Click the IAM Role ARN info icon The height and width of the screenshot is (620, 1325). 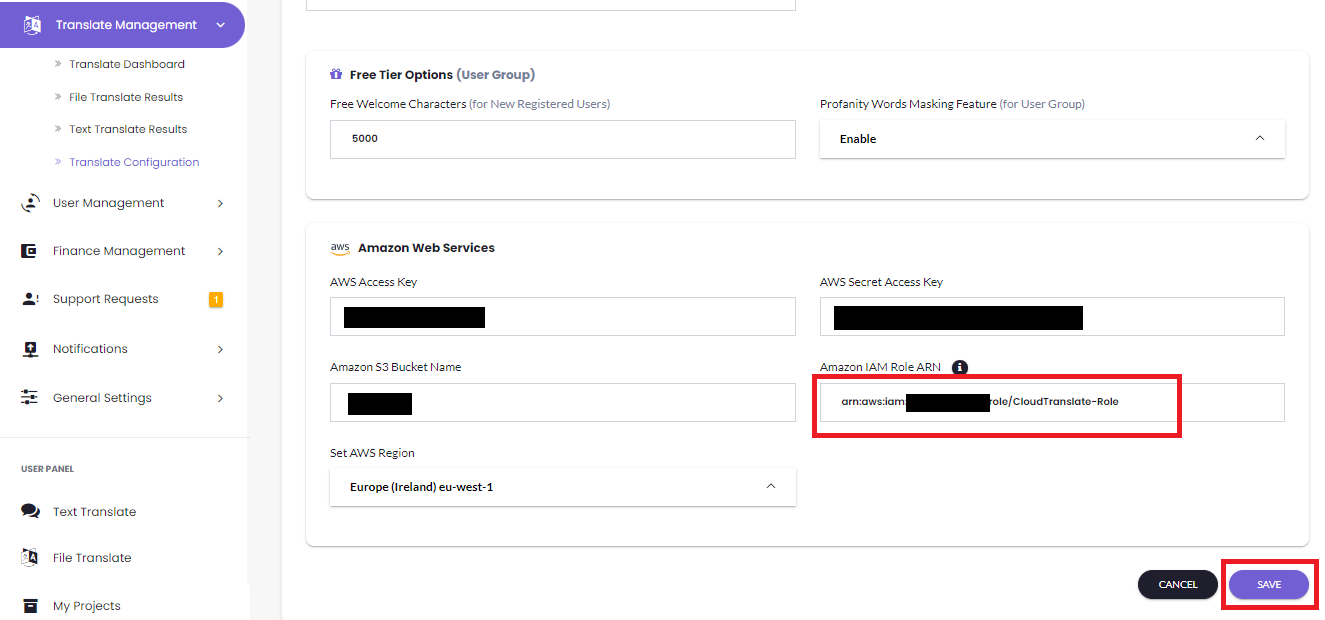[959, 367]
